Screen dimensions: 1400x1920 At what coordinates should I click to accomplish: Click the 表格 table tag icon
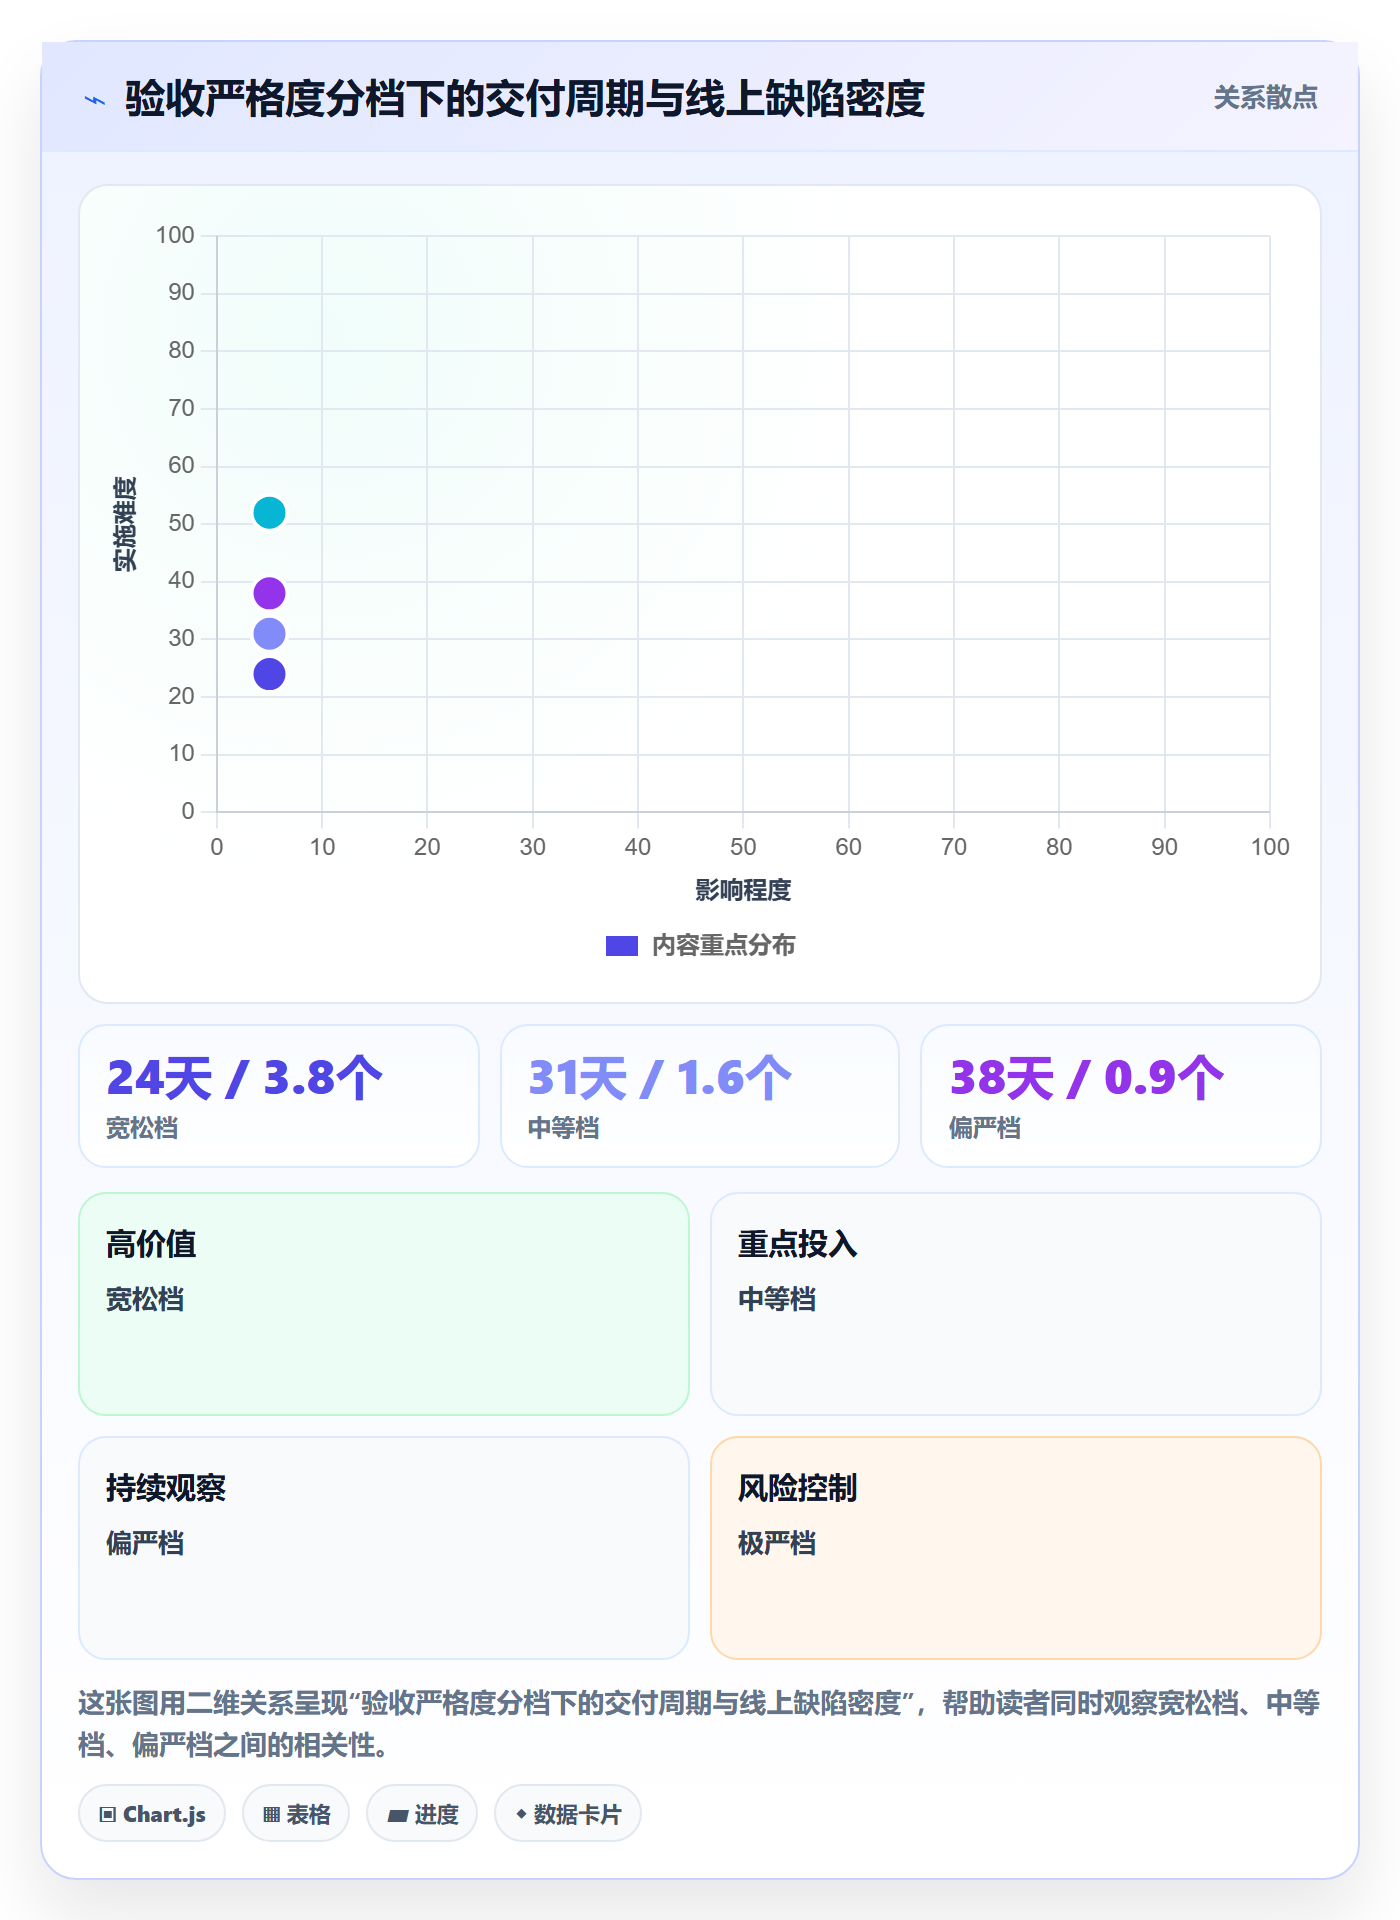click(x=271, y=1814)
